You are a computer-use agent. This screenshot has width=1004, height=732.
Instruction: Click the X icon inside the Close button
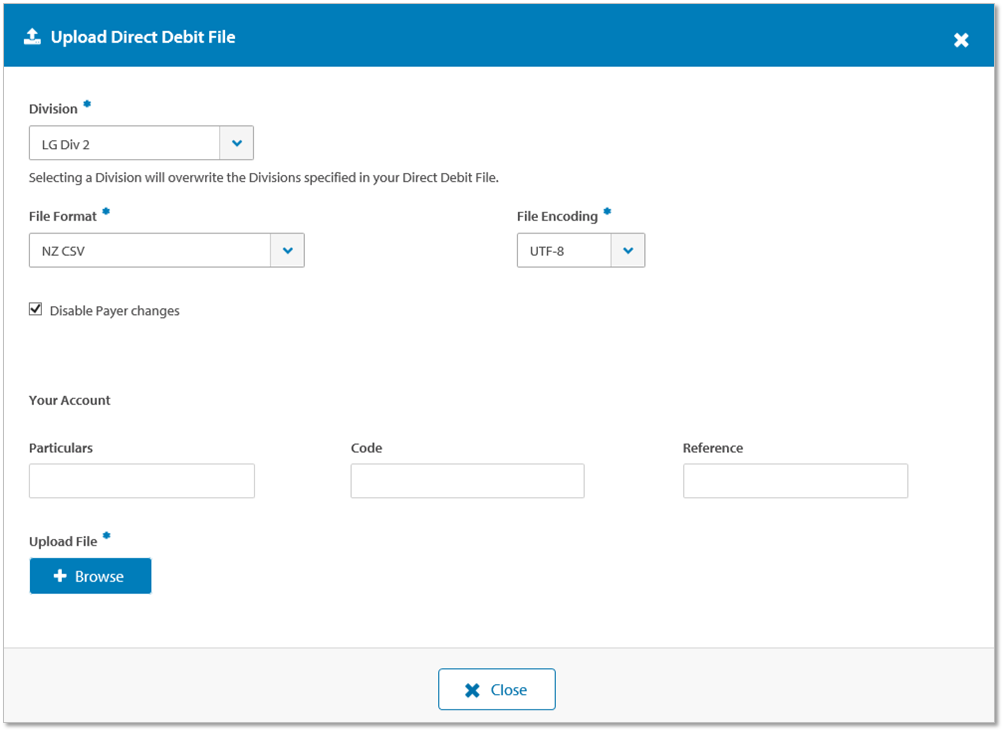click(472, 690)
